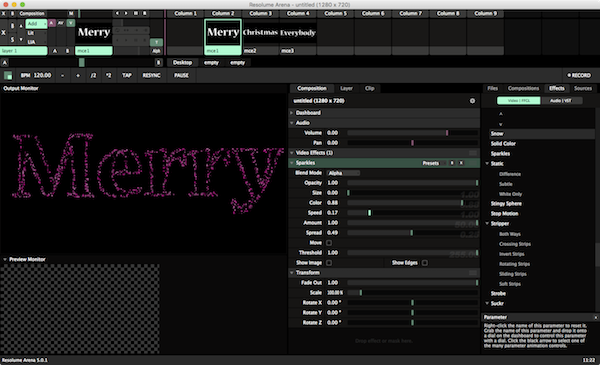
Task: Click the composition master M button
Action: click(x=71, y=13)
